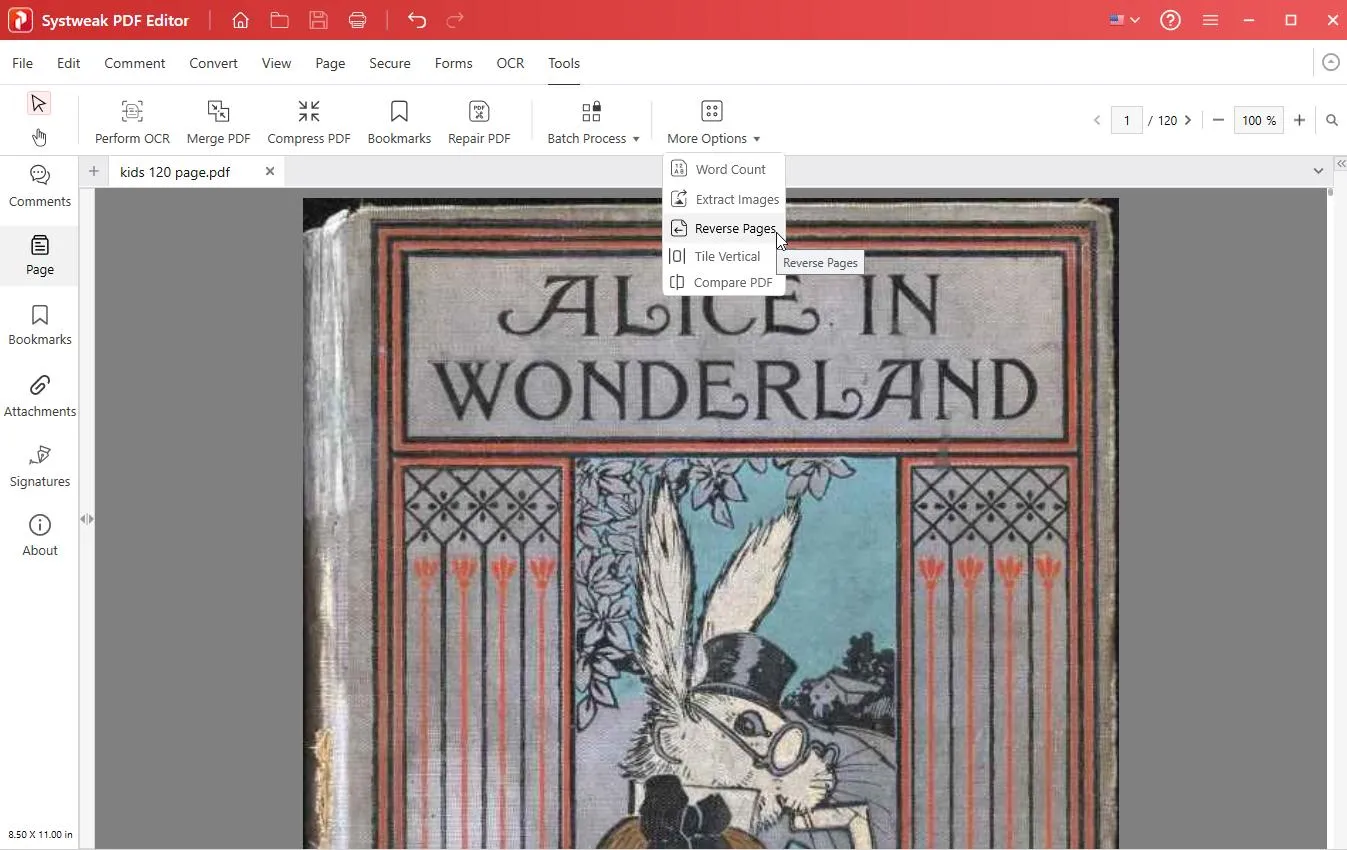
Task: Open the hamburger menu in title bar
Action: (x=1210, y=20)
